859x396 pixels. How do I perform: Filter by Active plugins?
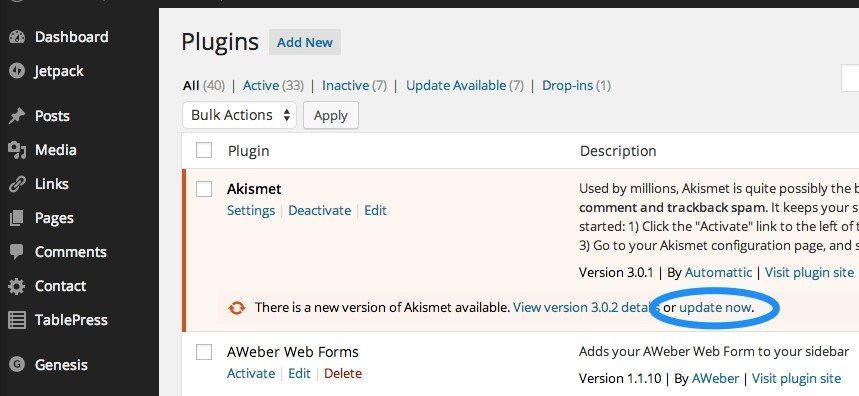click(x=273, y=85)
